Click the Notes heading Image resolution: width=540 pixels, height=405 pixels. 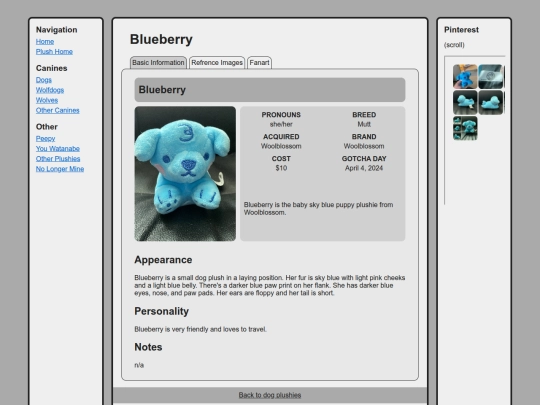pos(148,347)
